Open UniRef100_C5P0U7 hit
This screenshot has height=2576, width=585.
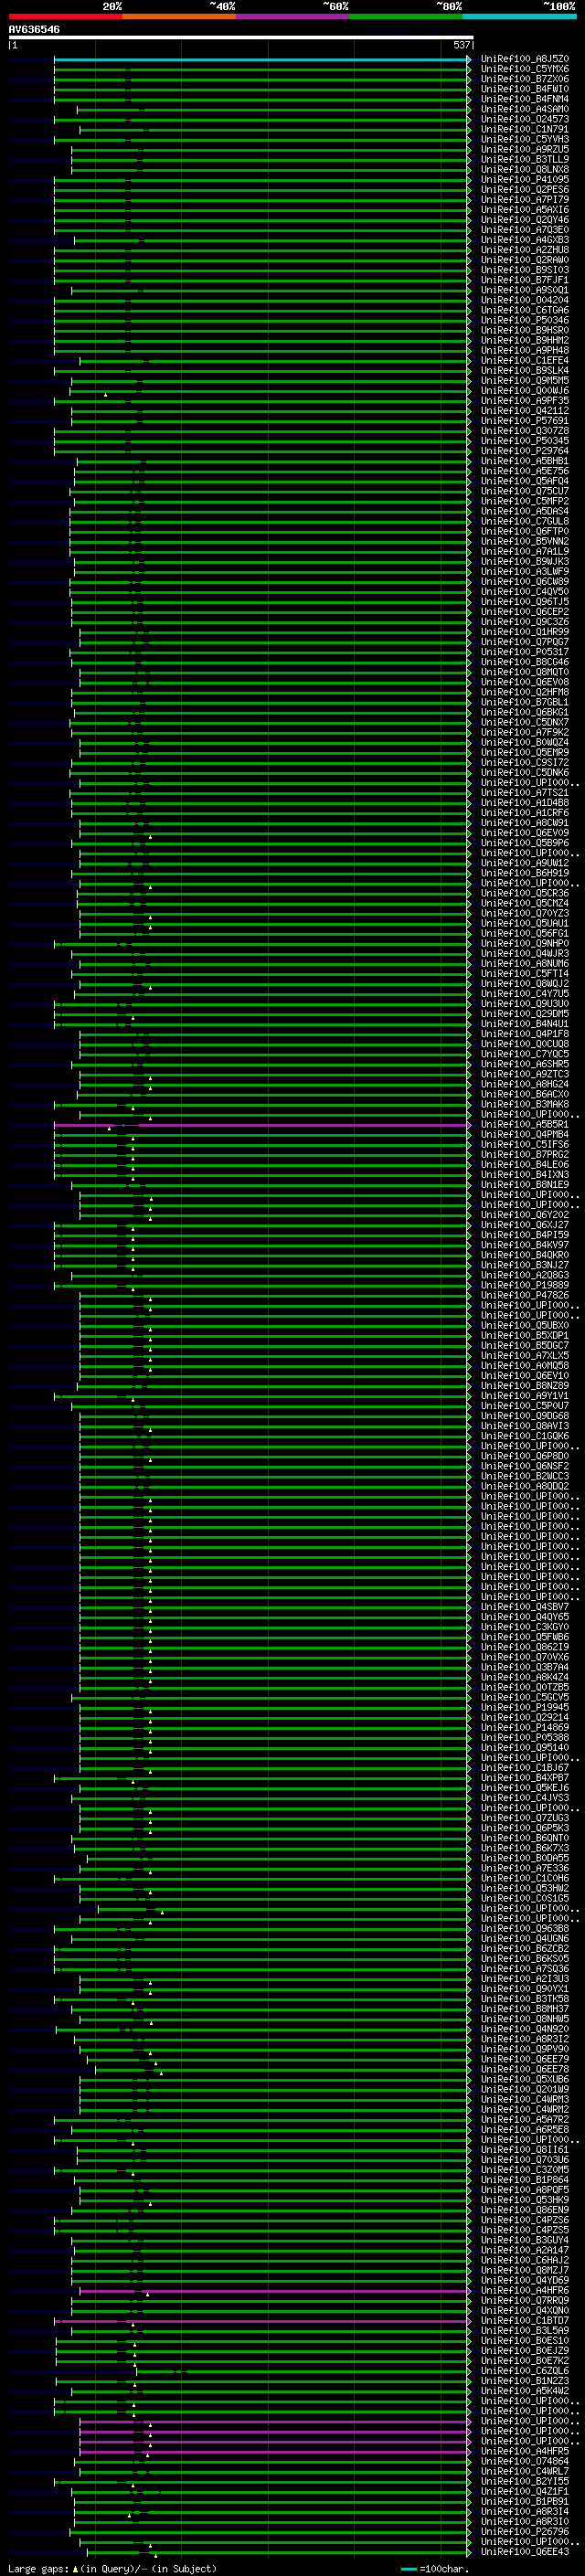tap(525, 1406)
